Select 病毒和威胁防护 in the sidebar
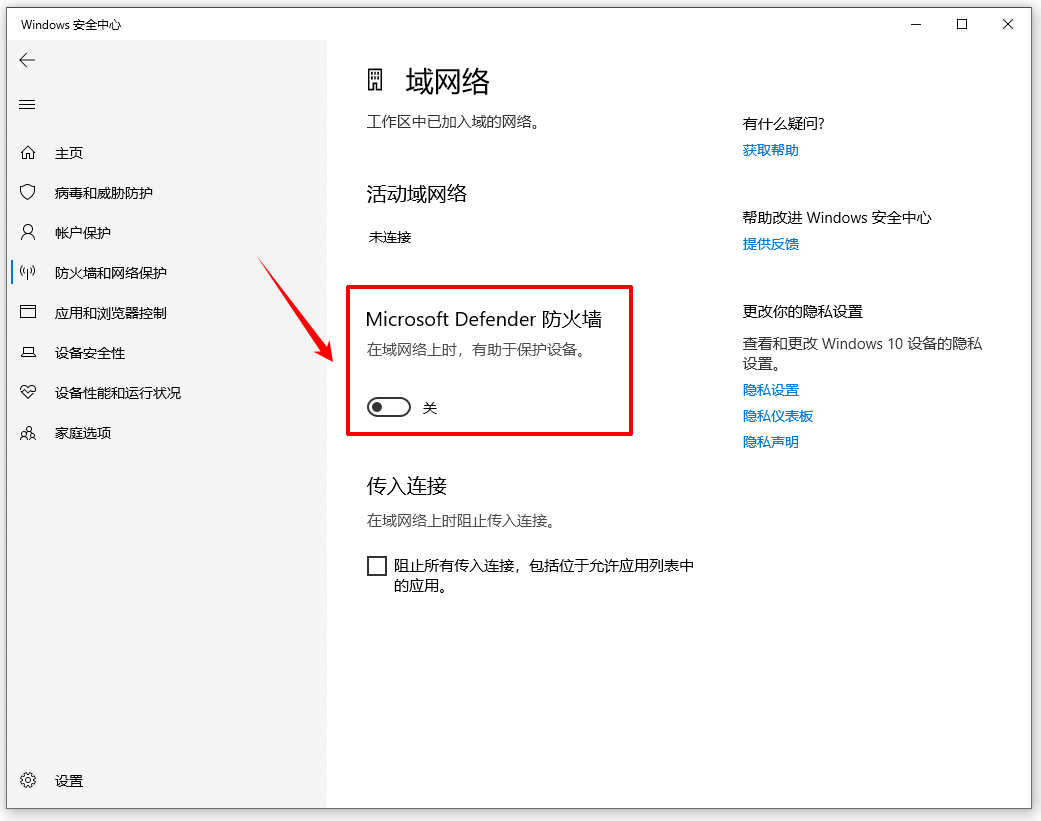Screen dimensions: 1041x821 [104, 193]
